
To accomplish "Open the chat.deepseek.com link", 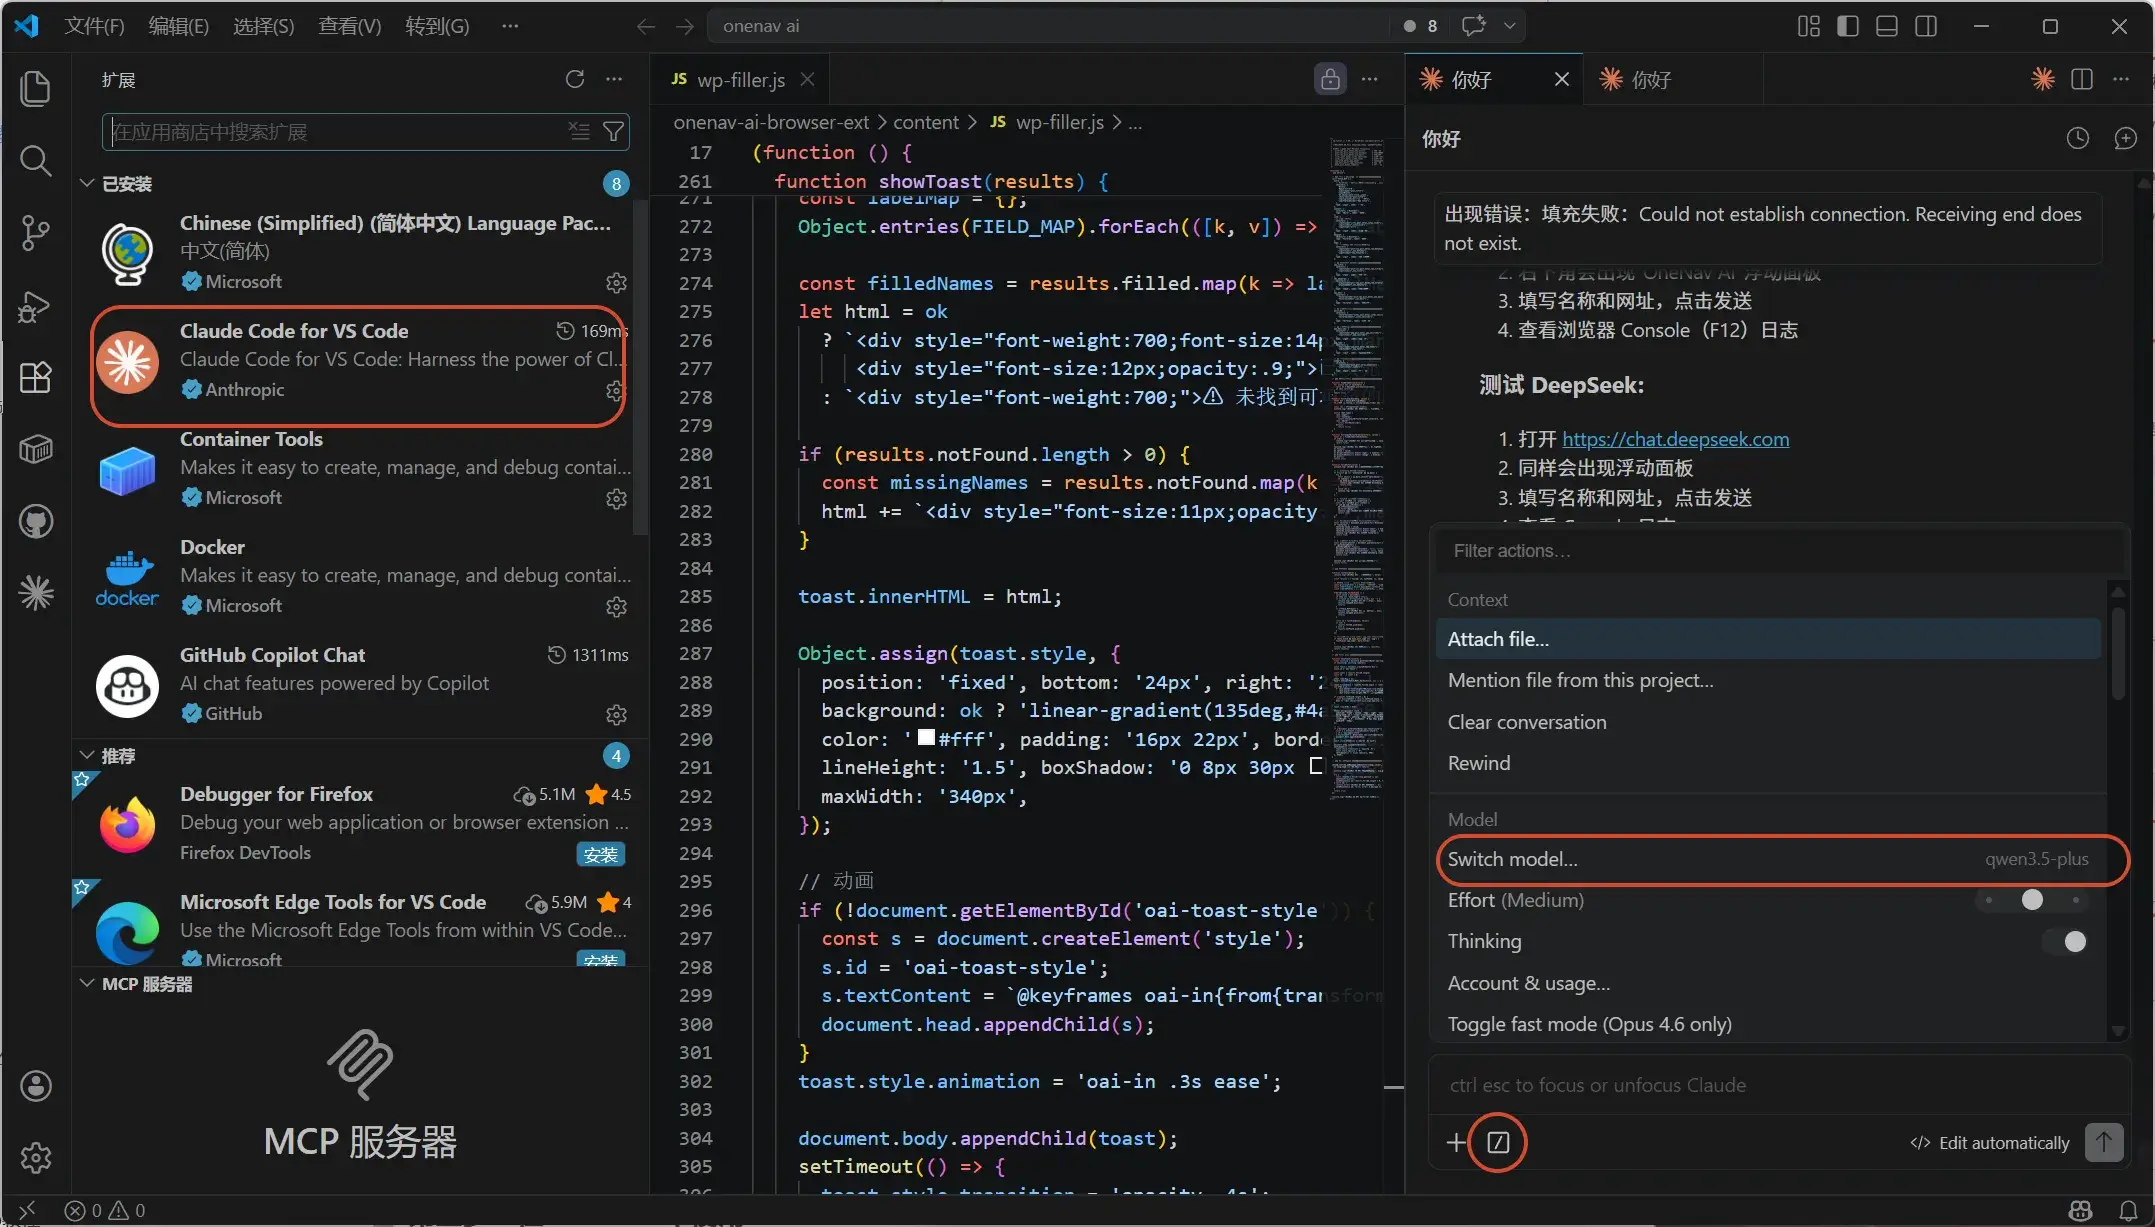I will [x=1675, y=438].
